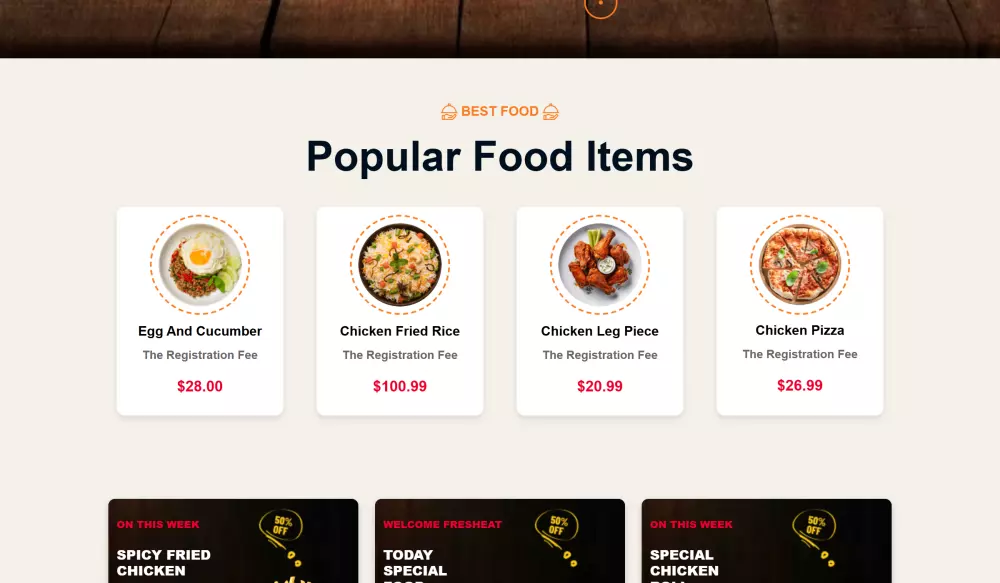The height and width of the screenshot is (583, 1000).
Task: Click the orange circular scroll icon at top
Action: (x=601, y=5)
